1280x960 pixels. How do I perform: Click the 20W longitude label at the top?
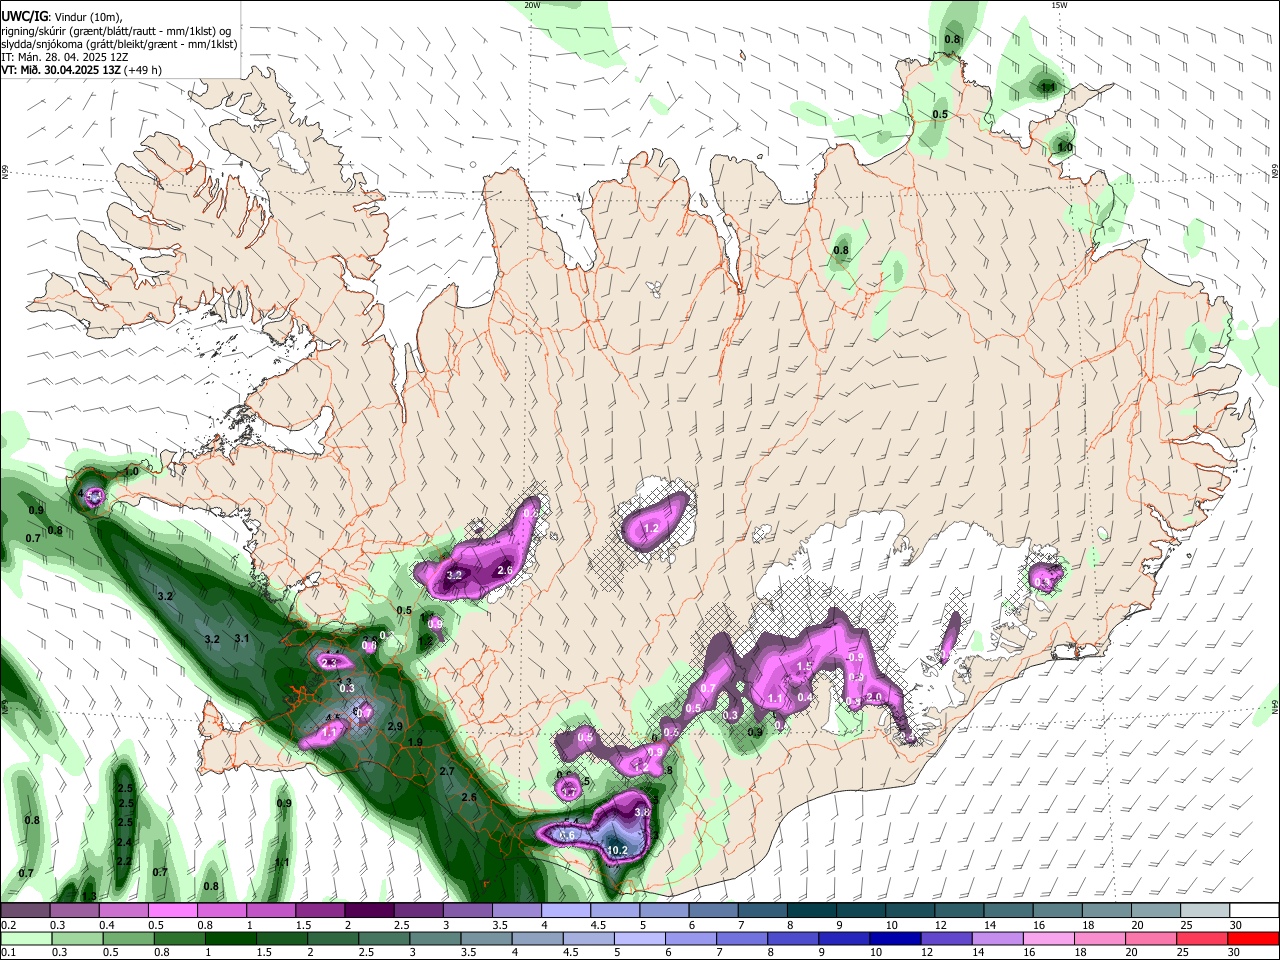(x=532, y=5)
